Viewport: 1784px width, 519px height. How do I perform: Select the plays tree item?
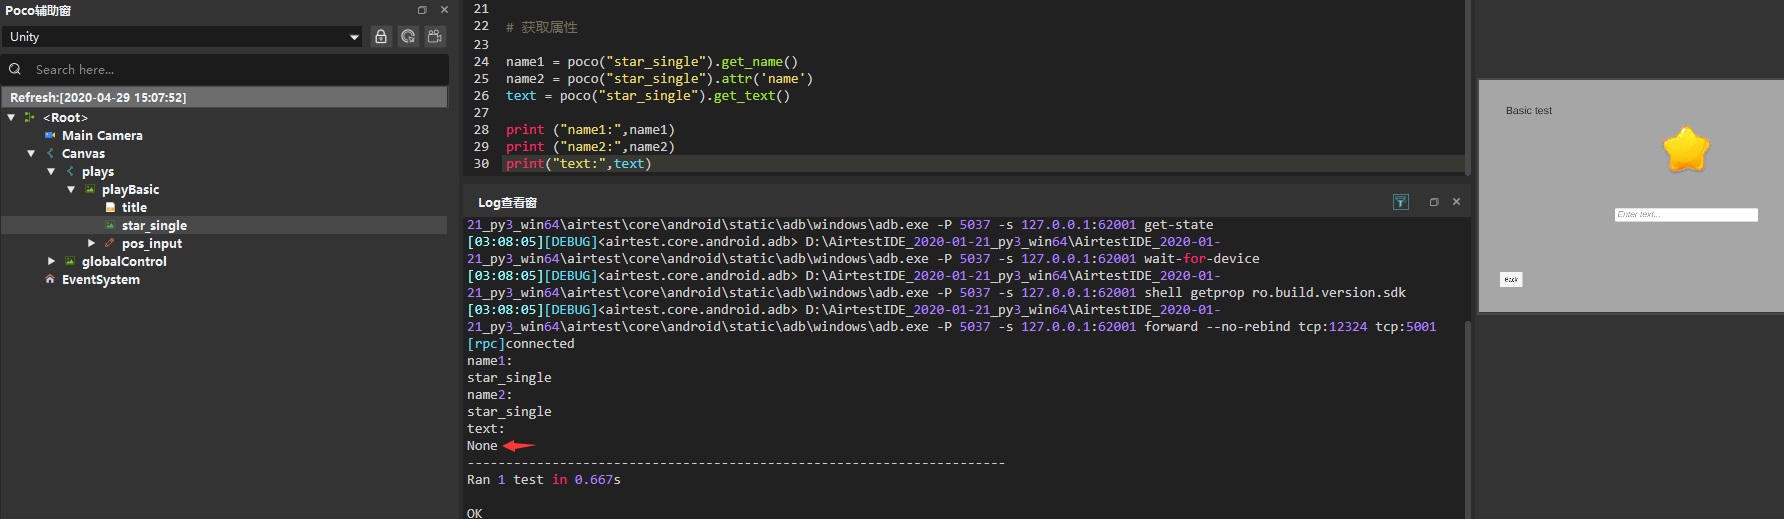pos(98,172)
